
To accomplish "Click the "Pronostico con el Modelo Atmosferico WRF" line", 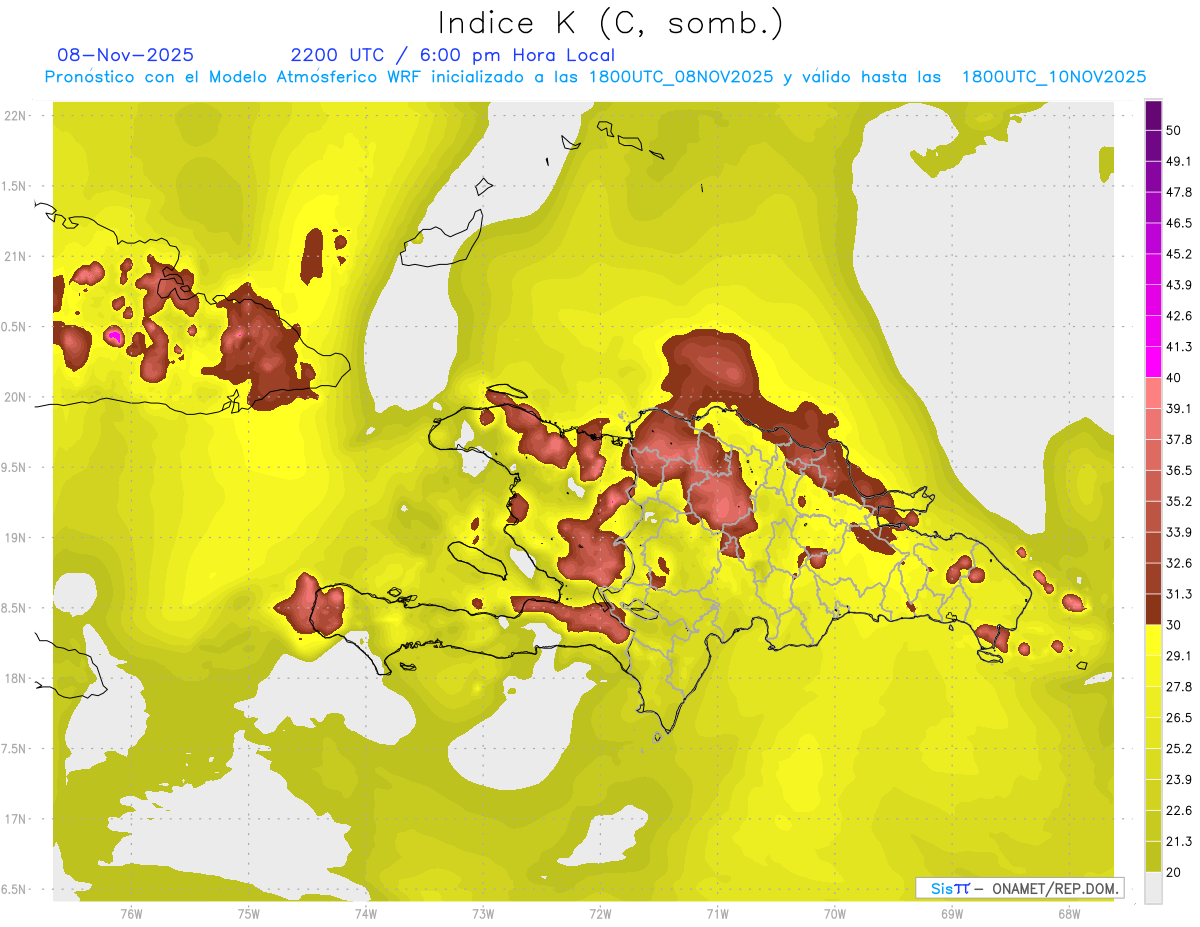I will tap(595, 77).
